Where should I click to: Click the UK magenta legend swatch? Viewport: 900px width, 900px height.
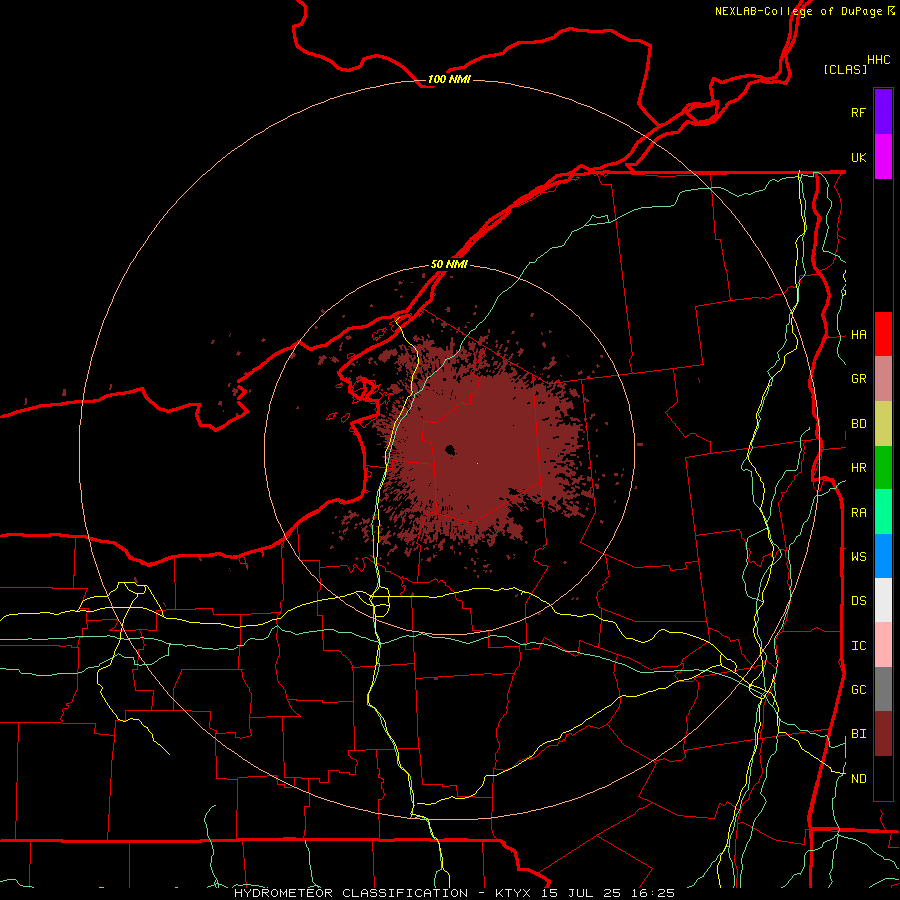click(x=883, y=156)
